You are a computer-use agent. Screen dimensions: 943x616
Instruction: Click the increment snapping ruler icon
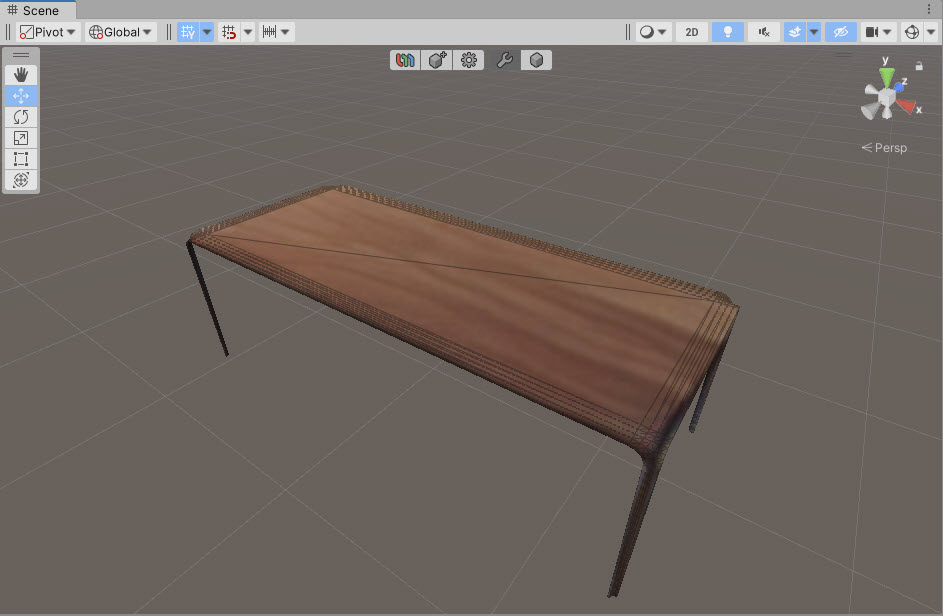tap(269, 32)
